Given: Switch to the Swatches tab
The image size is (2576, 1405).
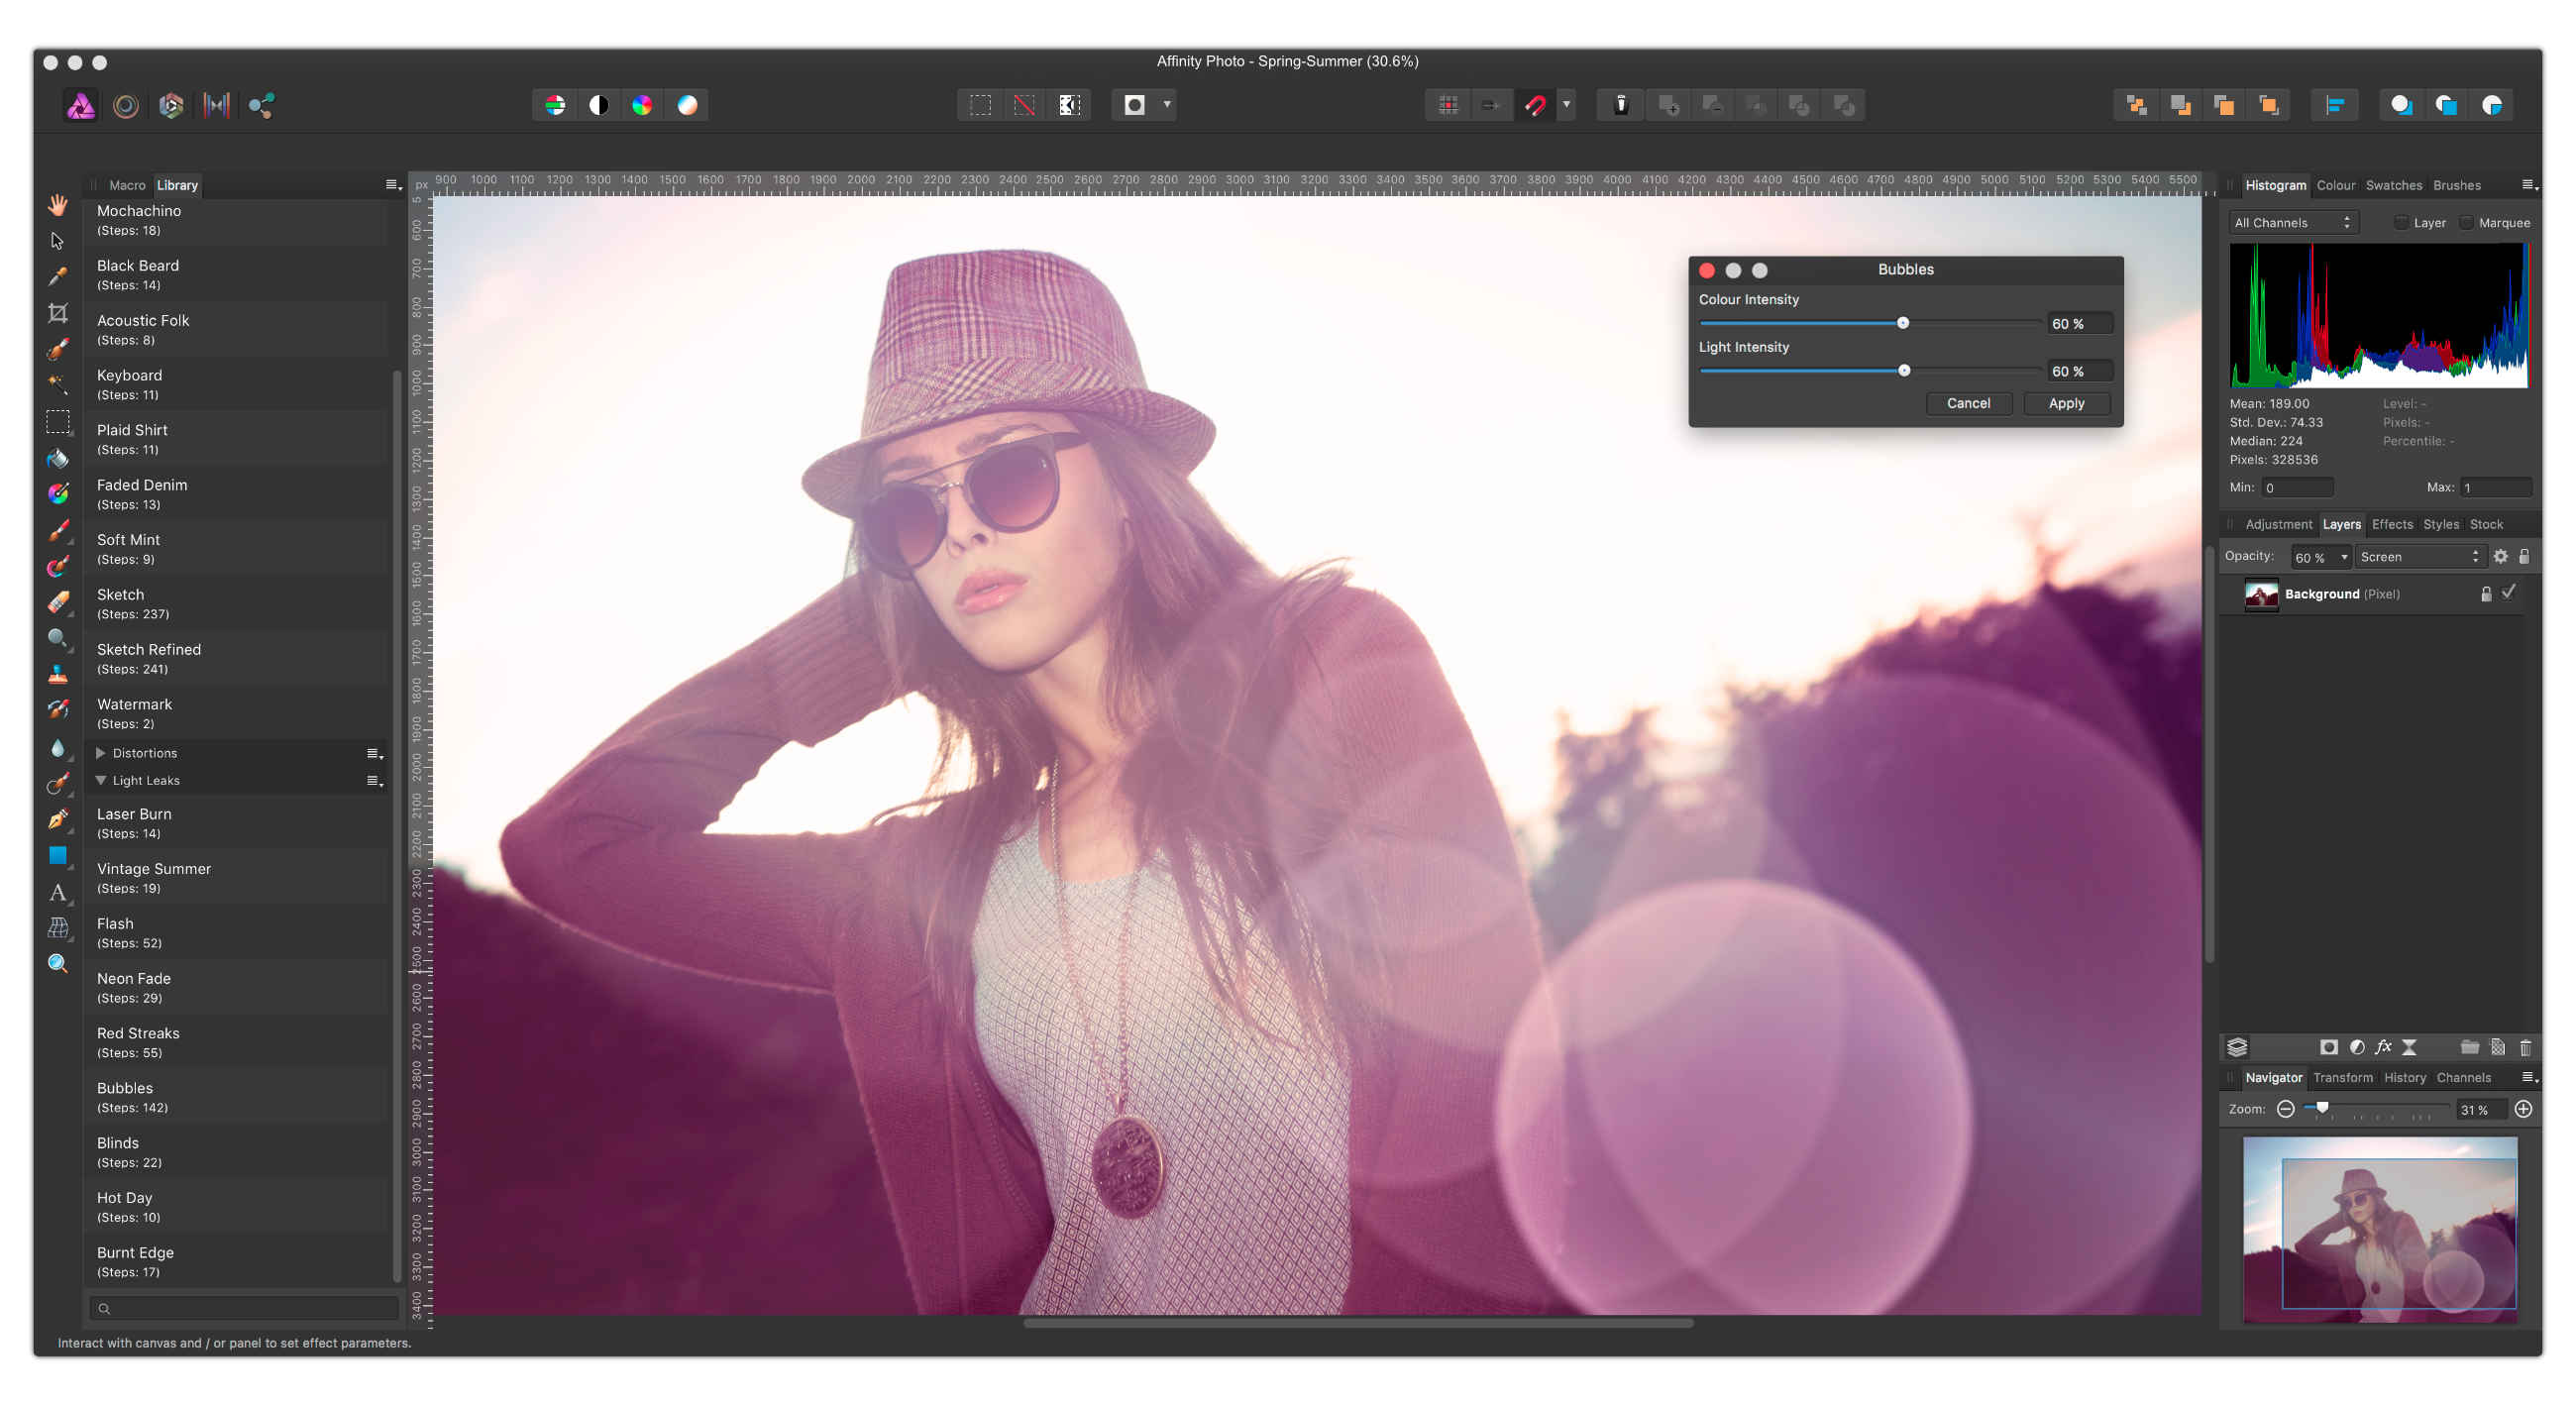Looking at the screenshot, I should coord(2393,185).
